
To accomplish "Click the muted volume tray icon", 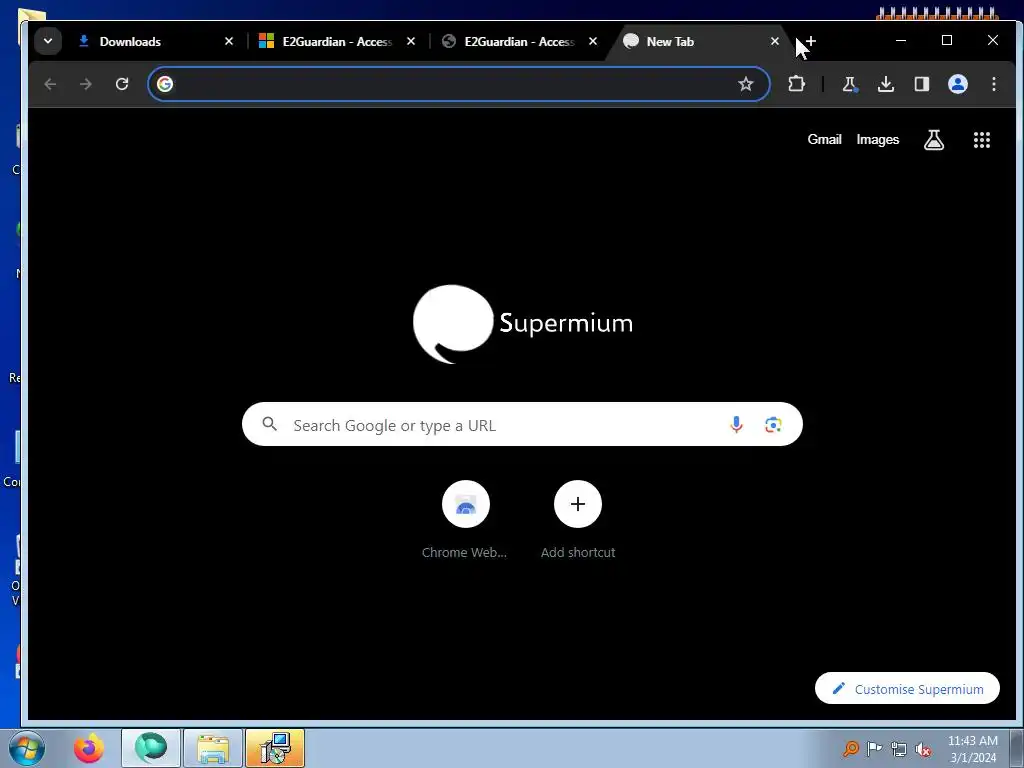I will (x=923, y=749).
